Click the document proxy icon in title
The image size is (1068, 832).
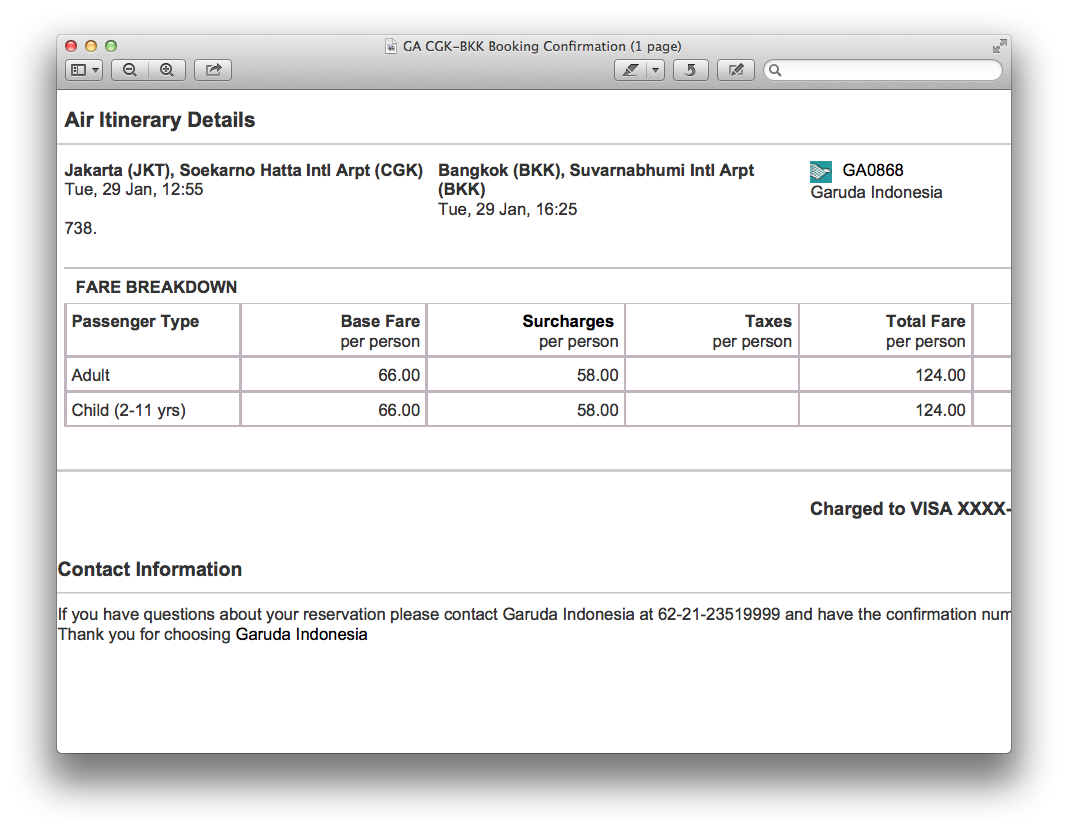pos(391,46)
